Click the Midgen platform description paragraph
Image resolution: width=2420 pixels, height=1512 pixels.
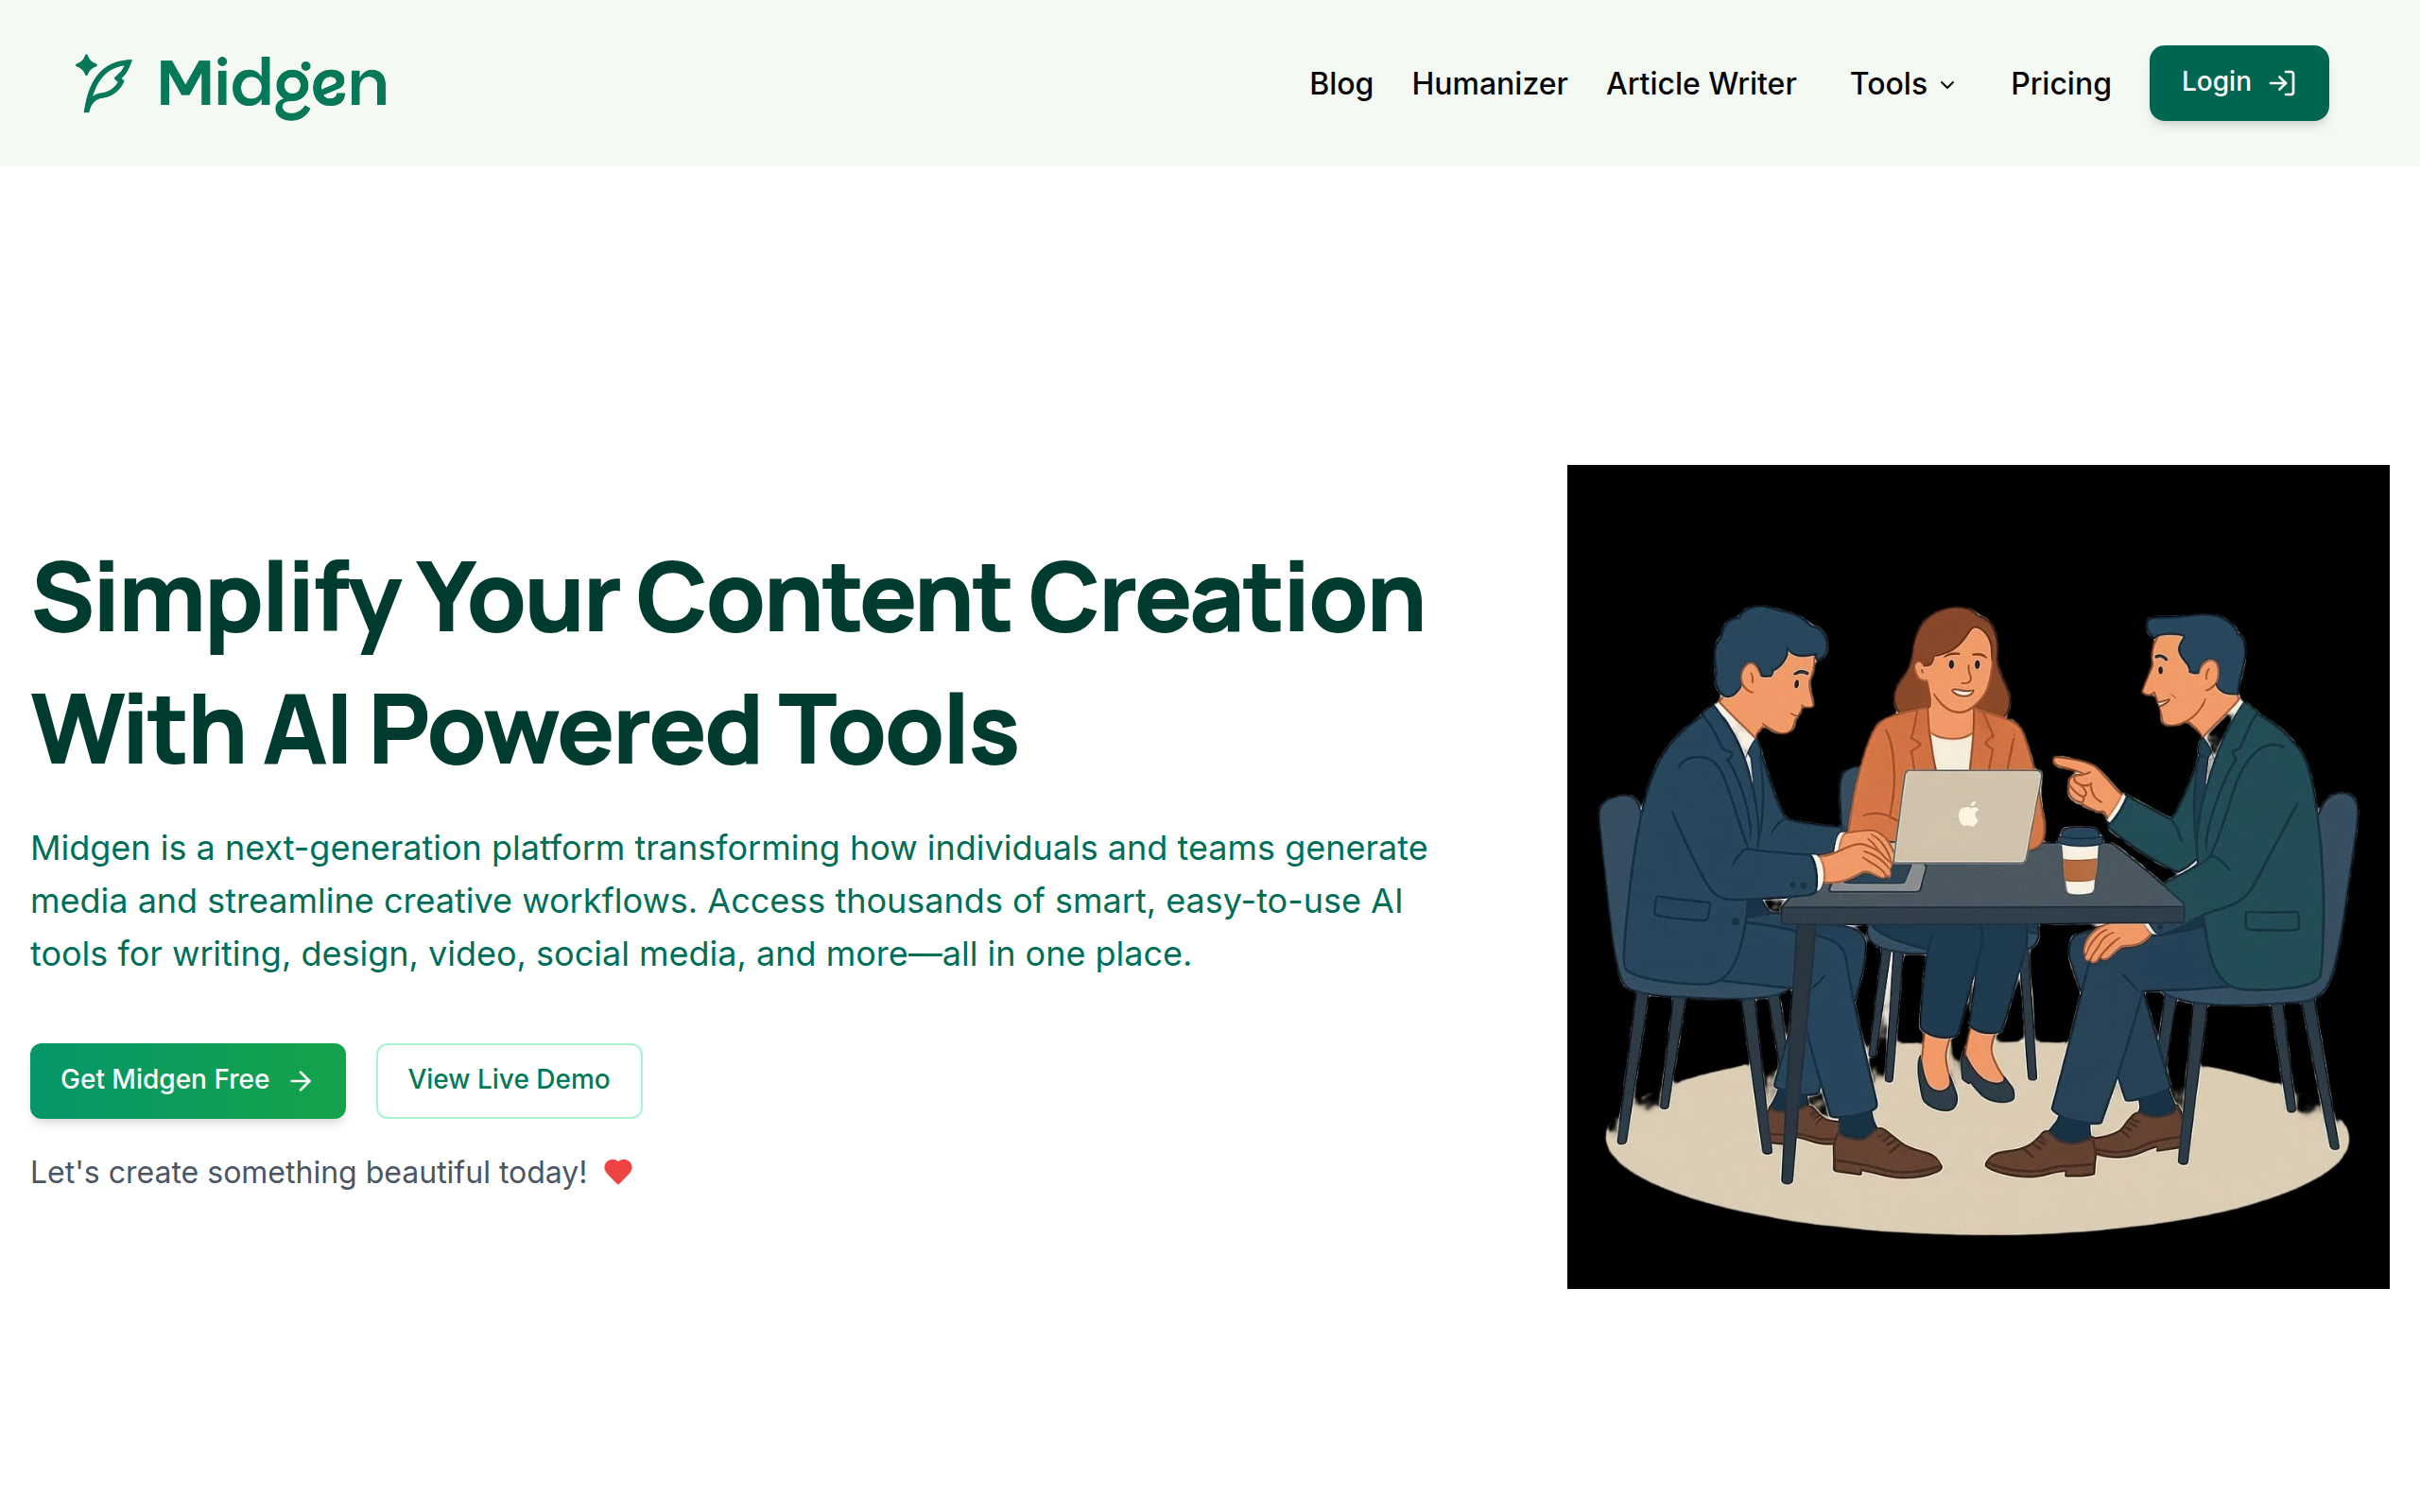coord(727,900)
